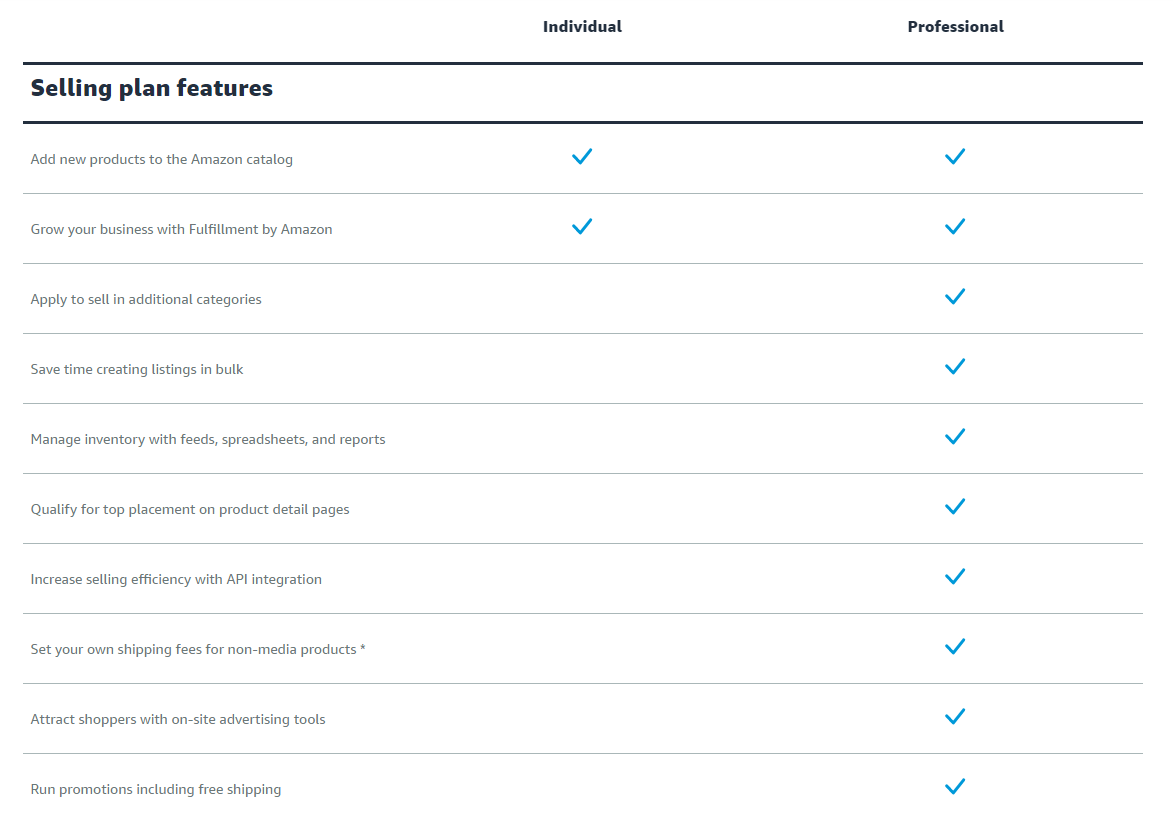
Task: Click the Grow your business with Fulfillment link
Action: click(181, 229)
